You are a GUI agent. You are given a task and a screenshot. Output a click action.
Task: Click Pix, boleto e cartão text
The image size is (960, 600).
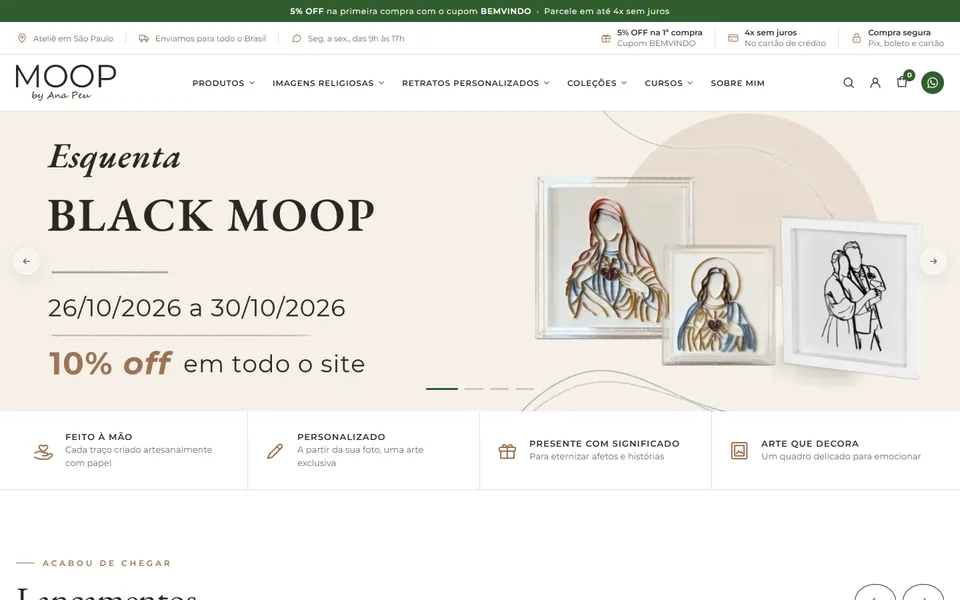pos(906,43)
